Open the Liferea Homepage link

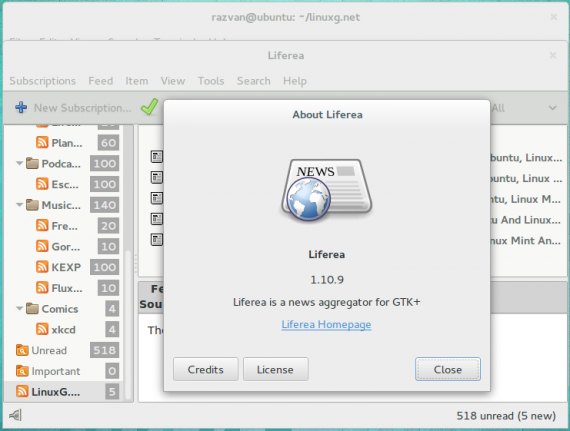[x=326, y=324]
